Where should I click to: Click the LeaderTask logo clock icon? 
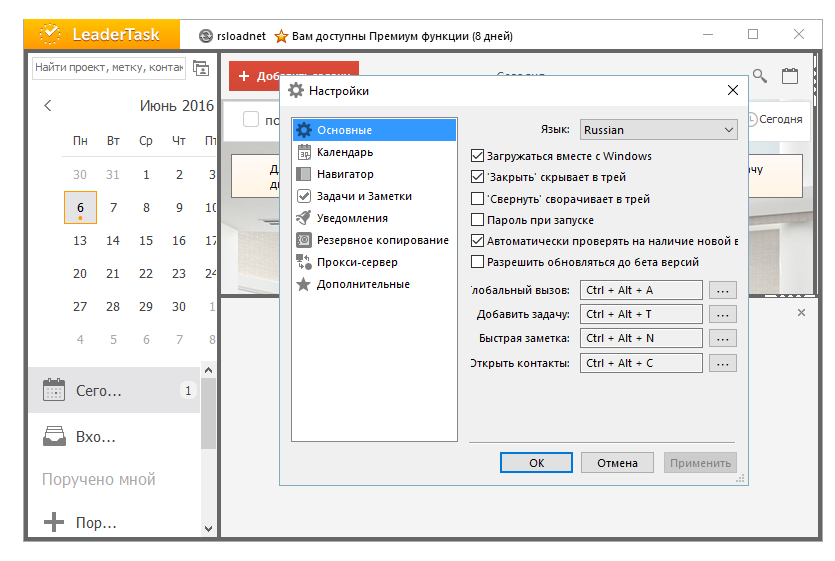[50, 35]
